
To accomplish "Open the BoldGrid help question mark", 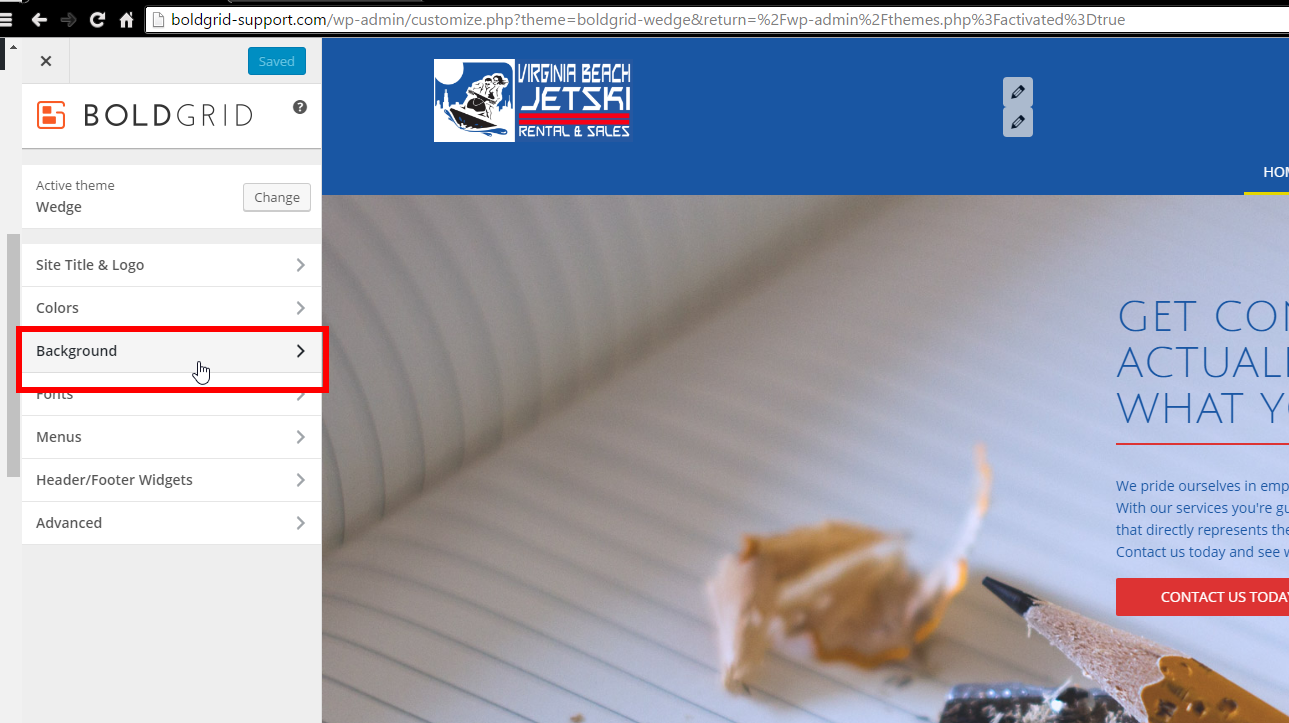I will pos(300,107).
